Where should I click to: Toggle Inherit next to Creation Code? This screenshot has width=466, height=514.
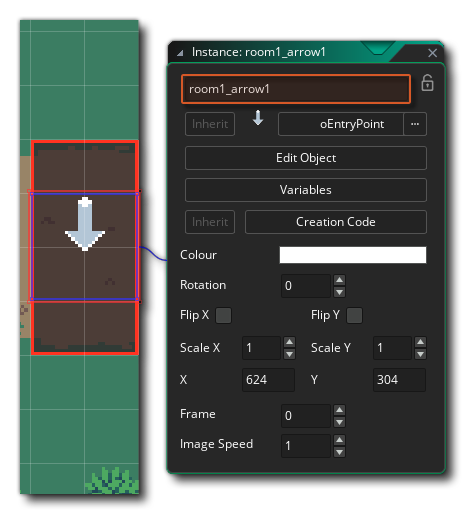click(x=210, y=222)
